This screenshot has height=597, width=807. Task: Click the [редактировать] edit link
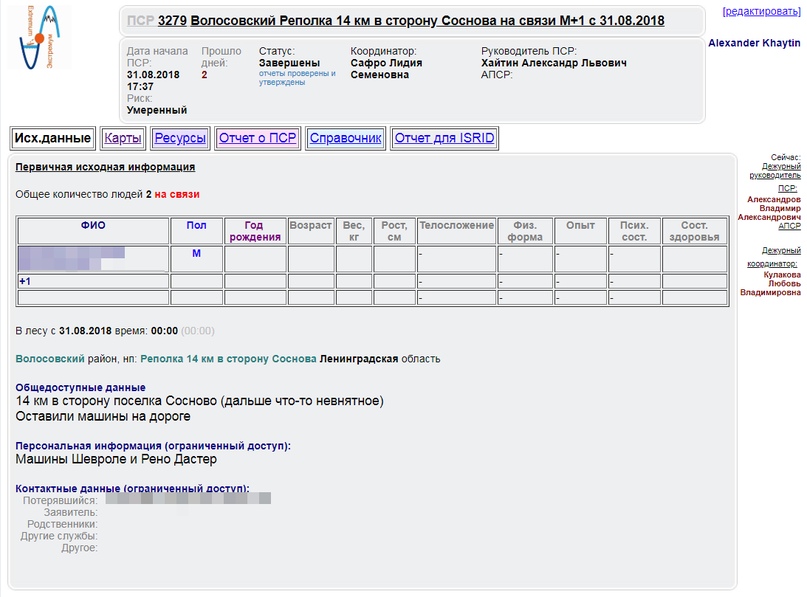pos(760,11)
